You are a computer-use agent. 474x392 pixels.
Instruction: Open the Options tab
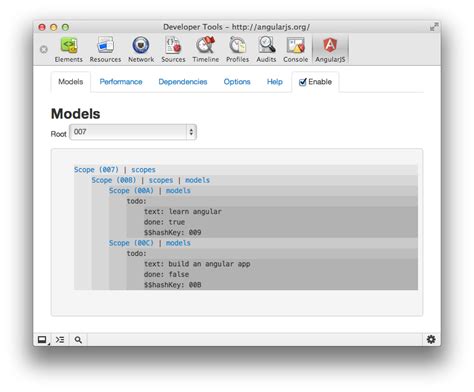(237, 82)
